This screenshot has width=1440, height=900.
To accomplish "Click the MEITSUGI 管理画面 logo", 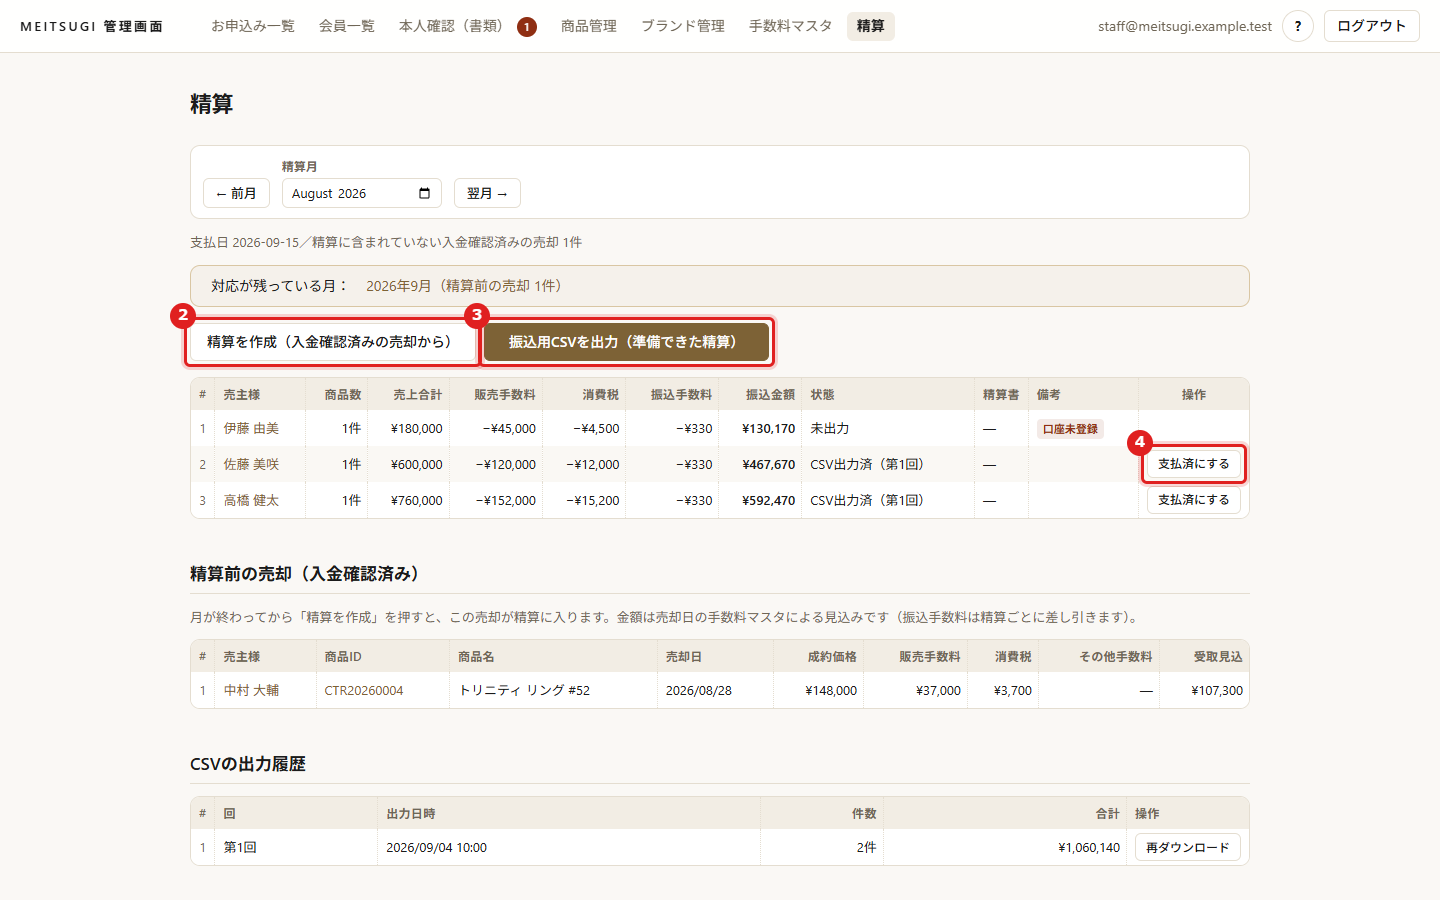I will pos(91,26).
